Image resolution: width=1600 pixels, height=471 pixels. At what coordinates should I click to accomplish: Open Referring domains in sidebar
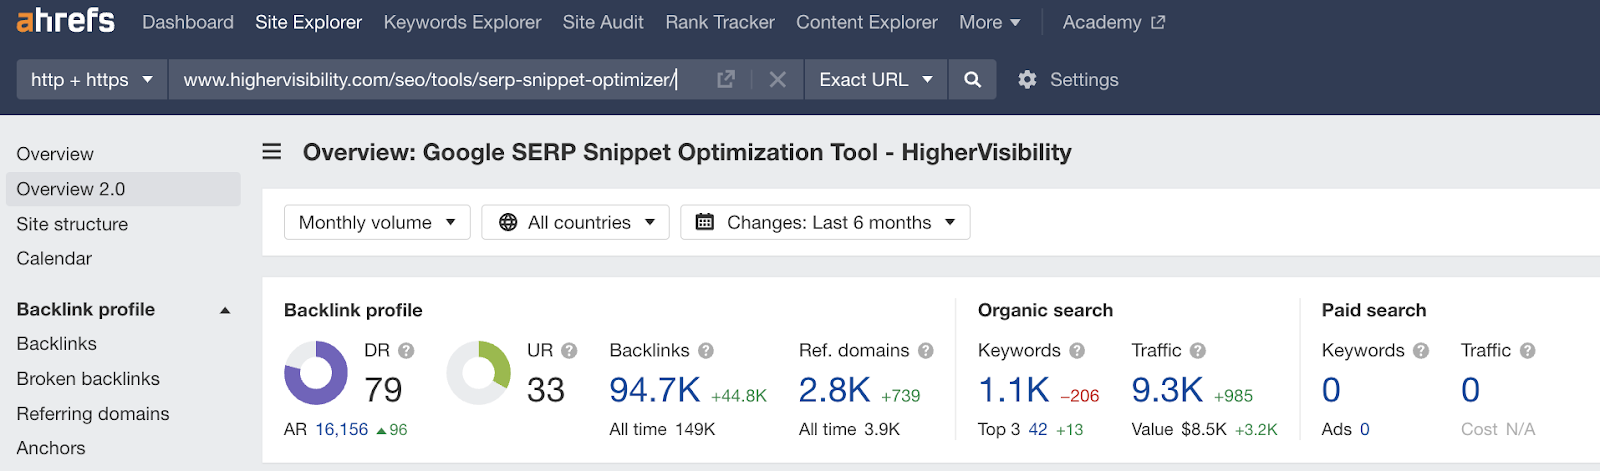tap(93, 413)
